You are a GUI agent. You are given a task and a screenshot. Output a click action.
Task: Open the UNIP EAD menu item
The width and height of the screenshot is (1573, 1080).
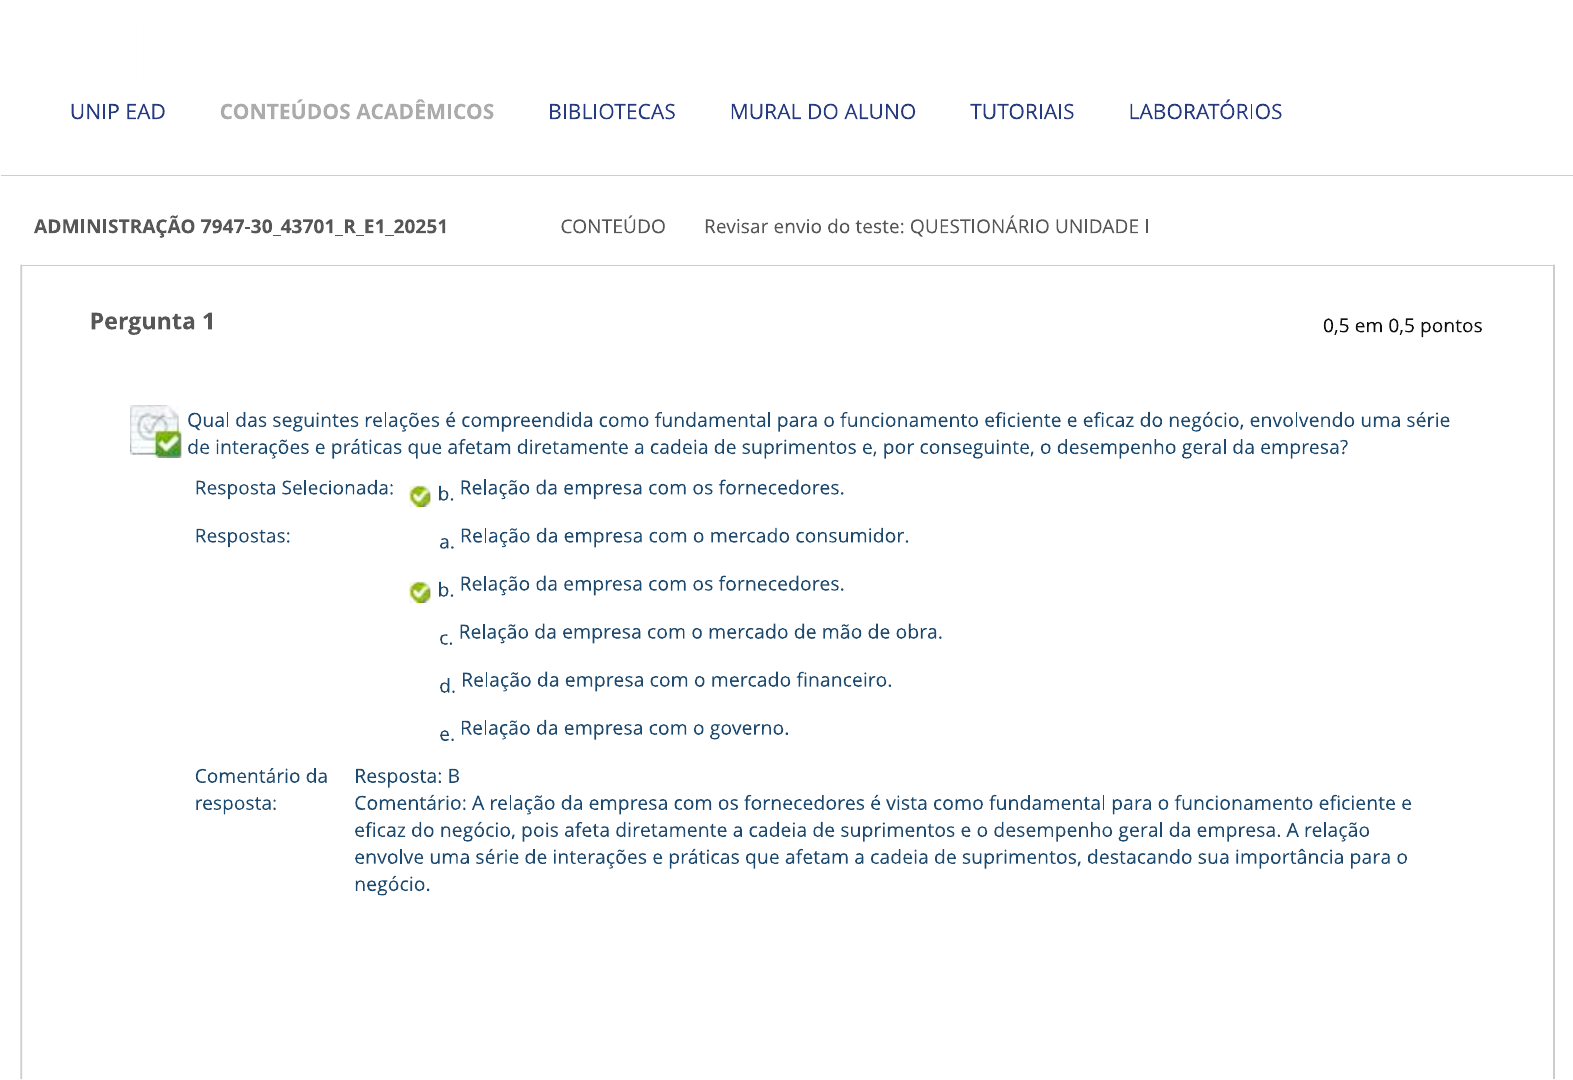coord(118,112)
